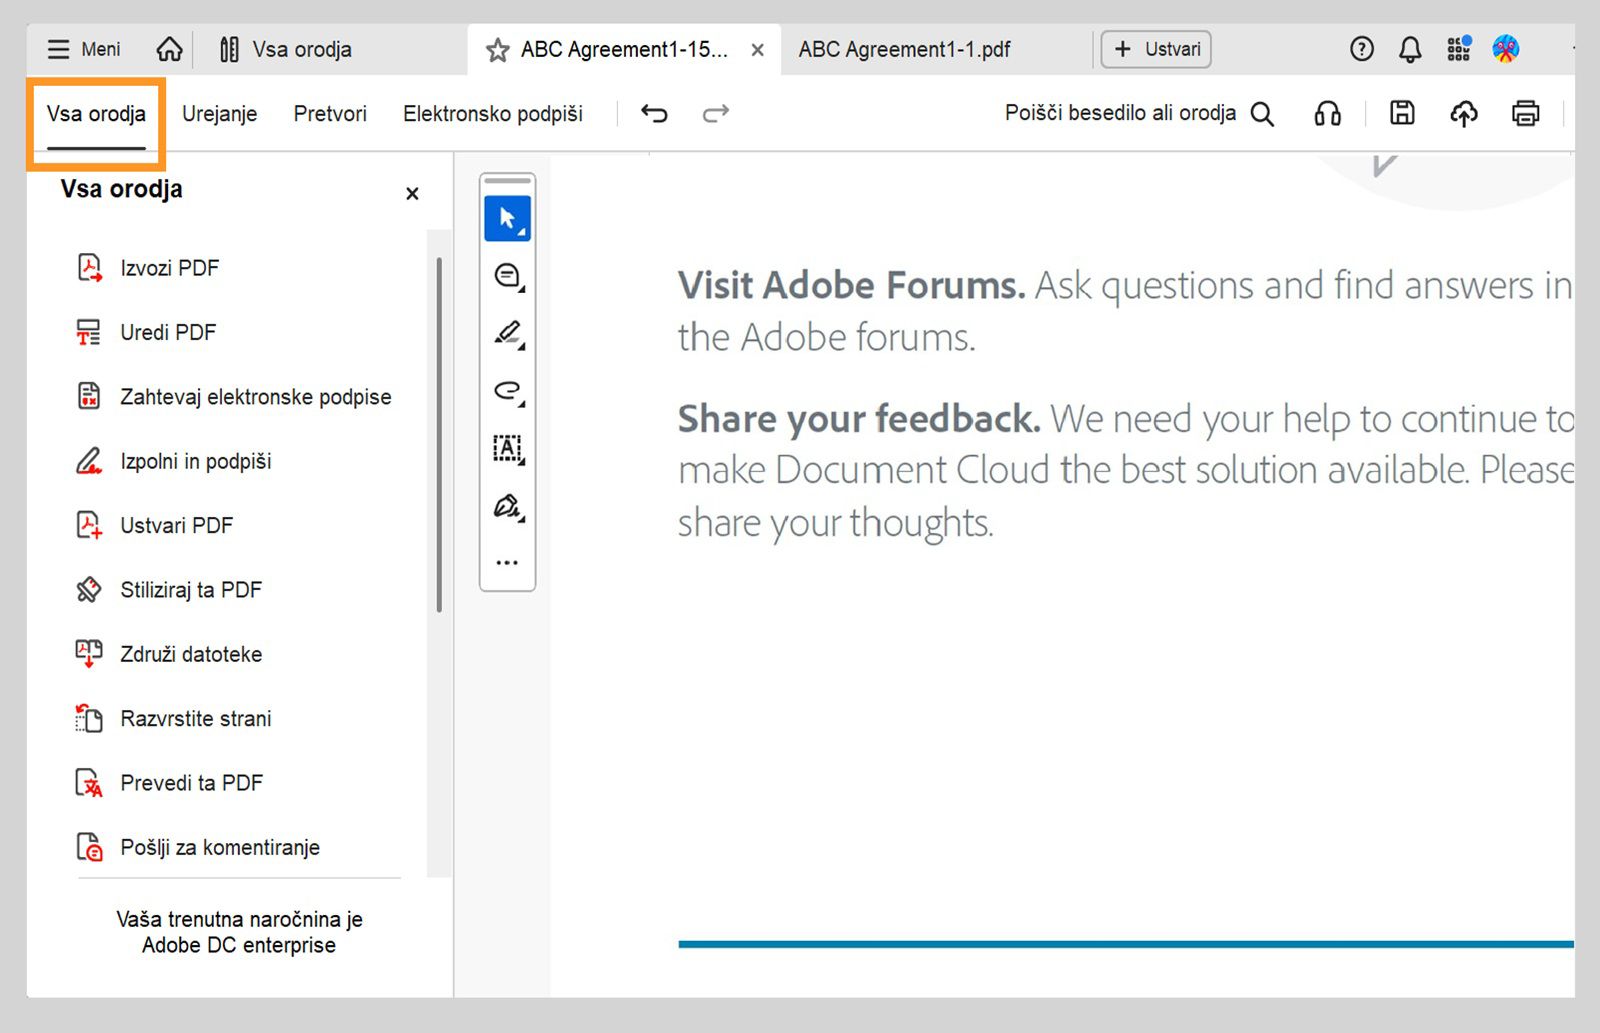Activate the add text box tool

tap(508, 448)
